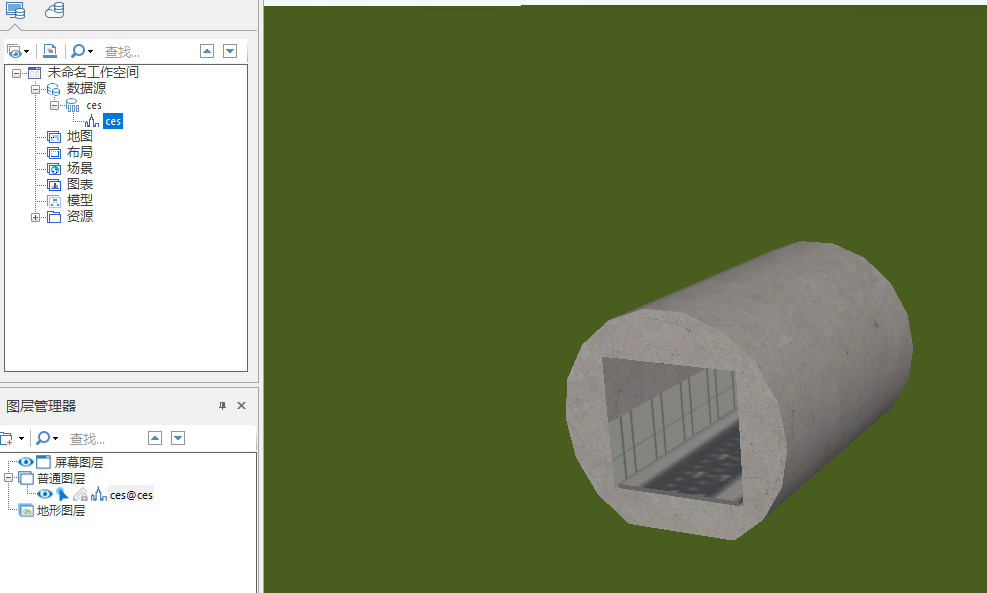Viewport: 987px width, 593px height.
Task: Close the 图层管理器 panel
Action: pyautogui.click(x=241, y=405)
